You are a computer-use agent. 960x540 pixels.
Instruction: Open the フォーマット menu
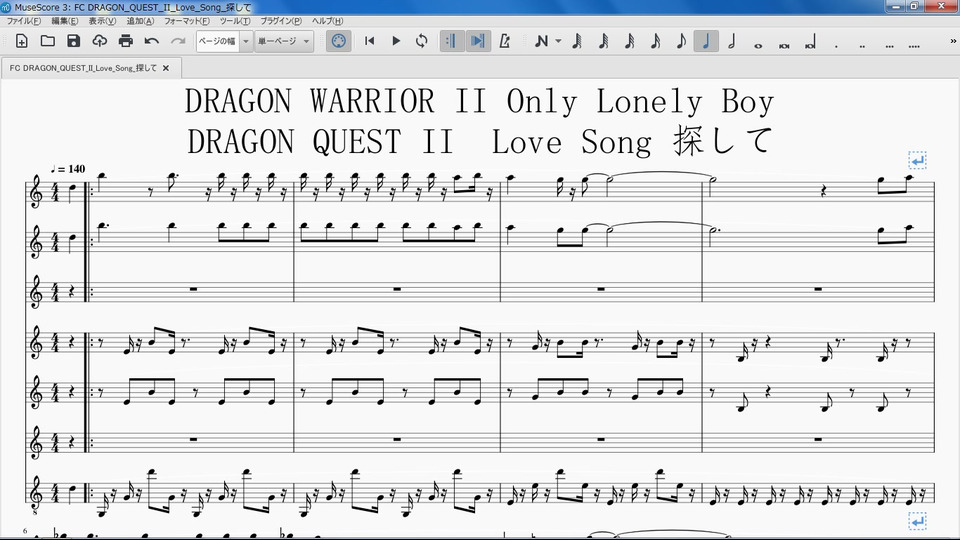(x=186, y=21)
